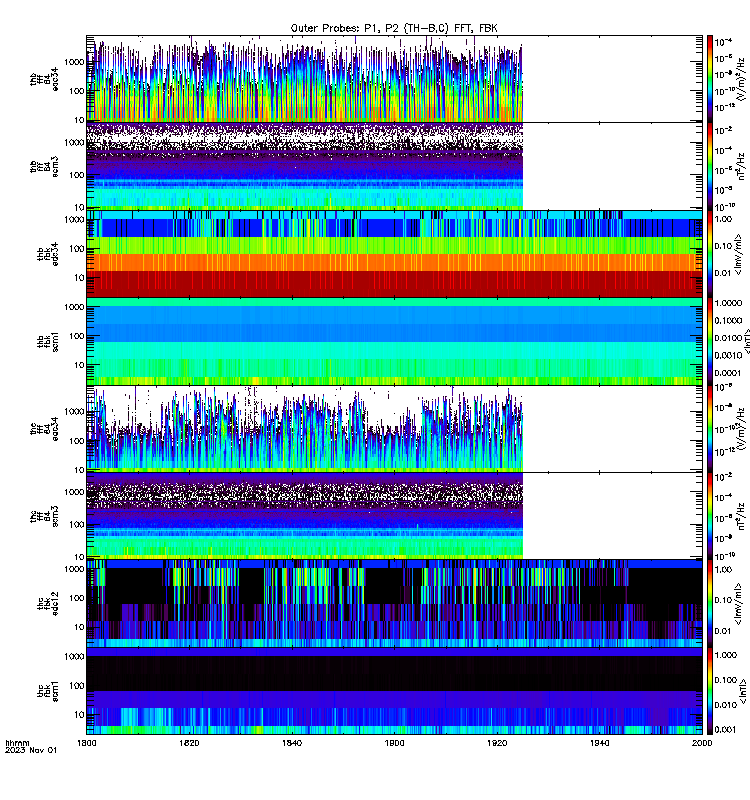Click the "thb fbk edc34" panel label
Screen dimensions: 750x800
click(48, 254)
